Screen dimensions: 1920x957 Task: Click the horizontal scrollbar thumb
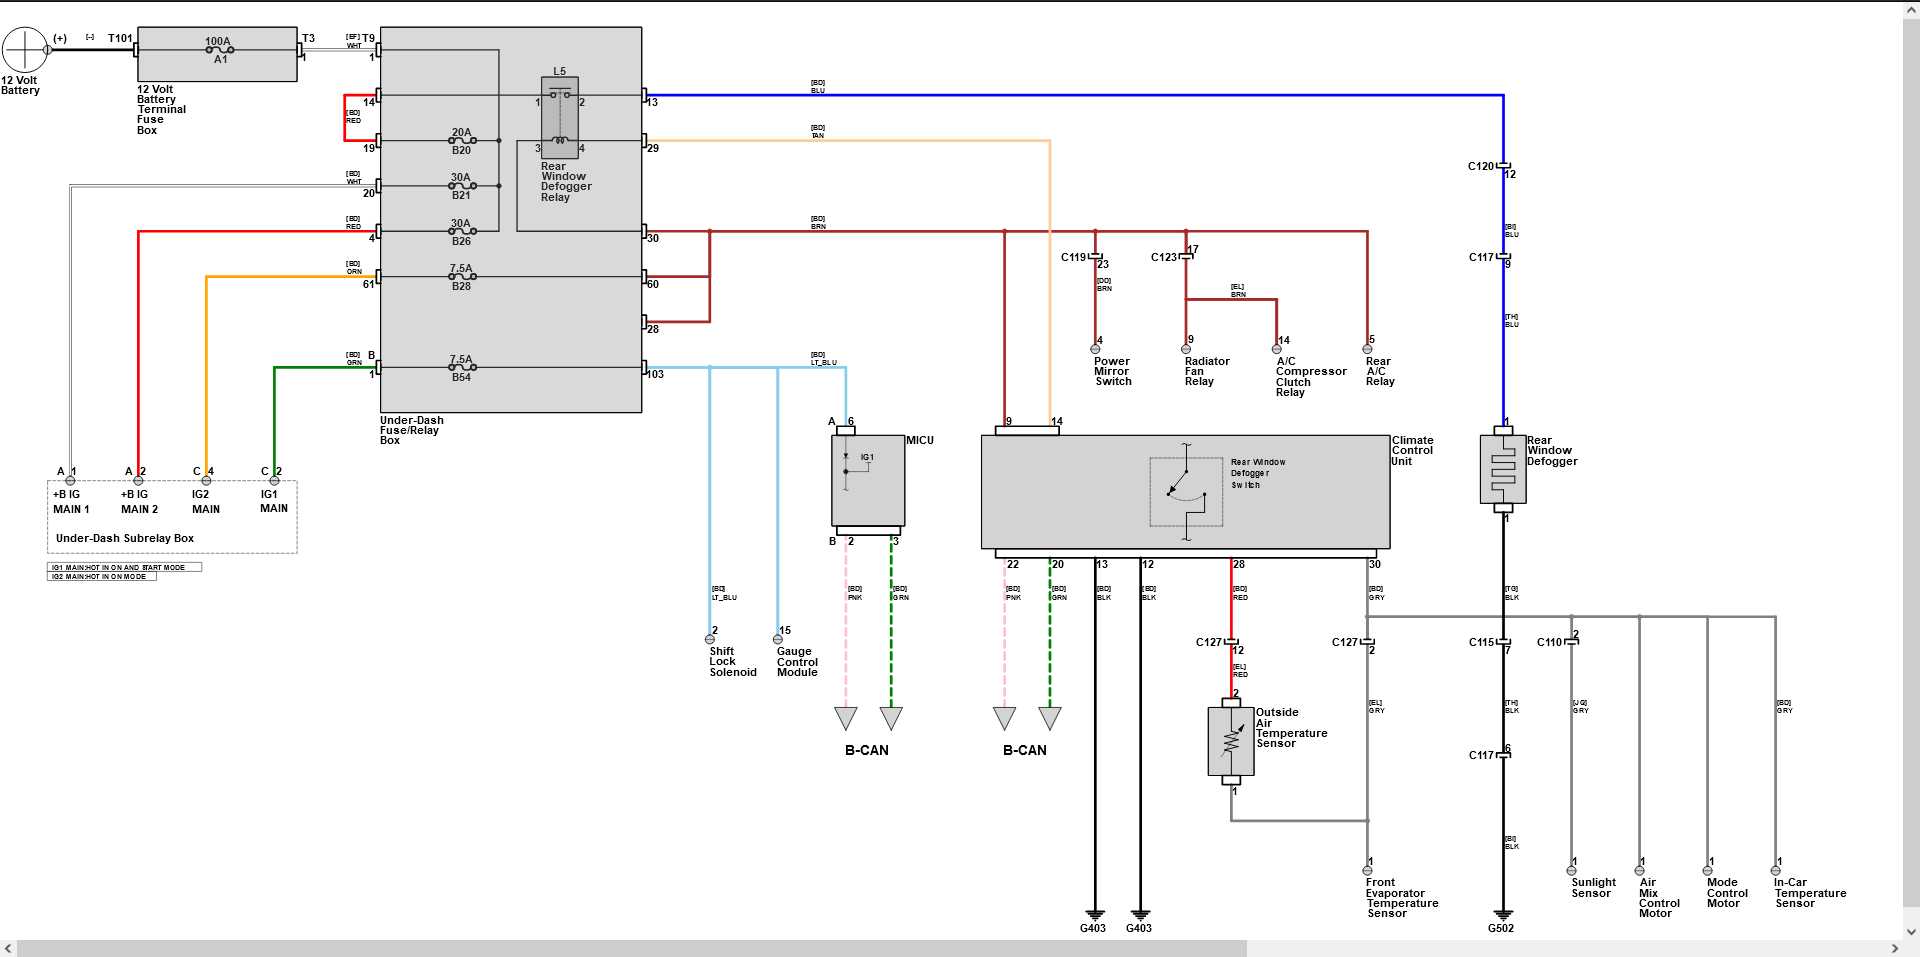[630, 948]
